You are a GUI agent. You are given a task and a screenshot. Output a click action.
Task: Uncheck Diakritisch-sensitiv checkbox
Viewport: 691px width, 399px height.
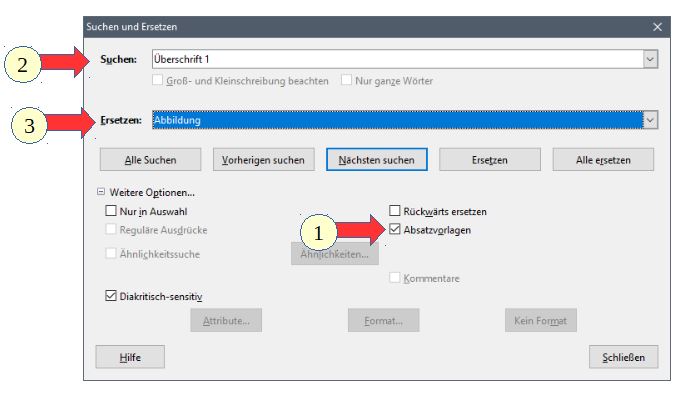(111, 296)
